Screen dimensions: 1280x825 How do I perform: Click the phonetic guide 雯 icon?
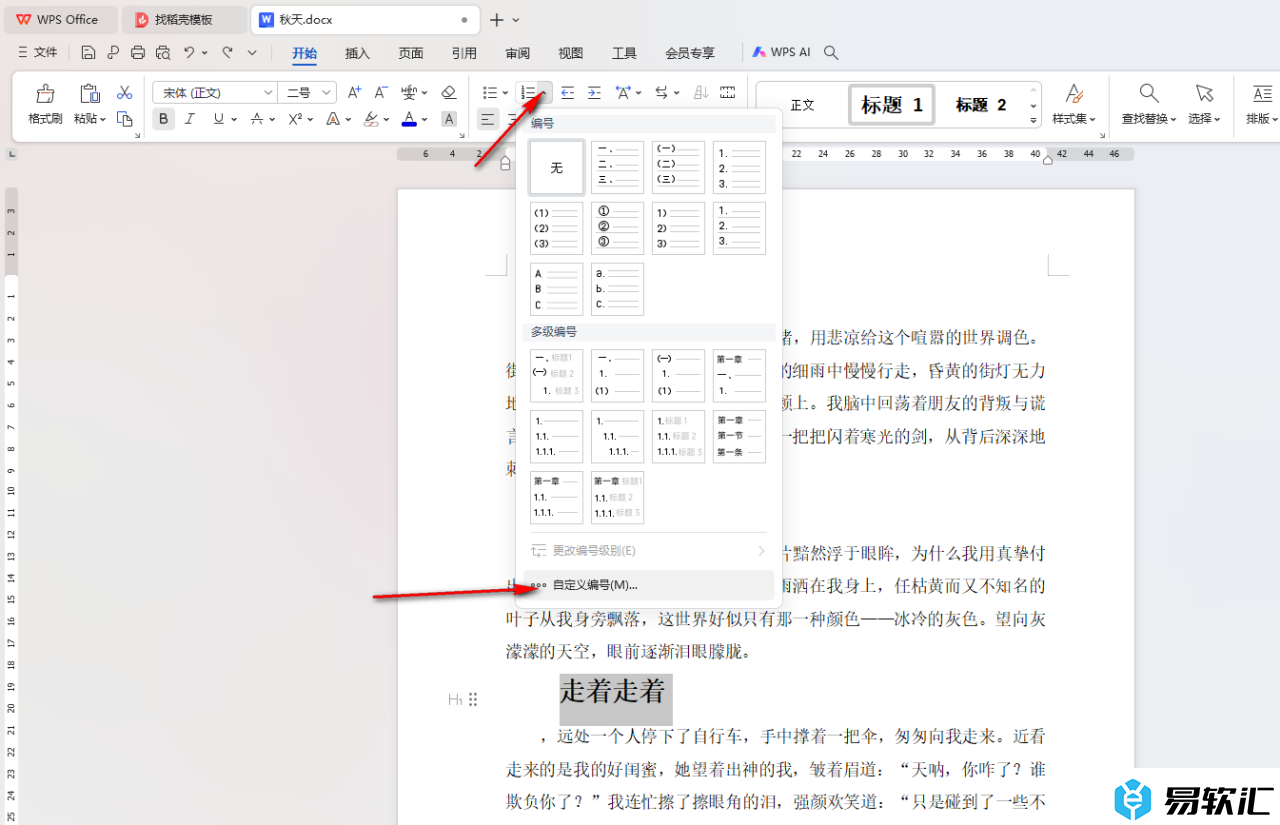point(409,92)
